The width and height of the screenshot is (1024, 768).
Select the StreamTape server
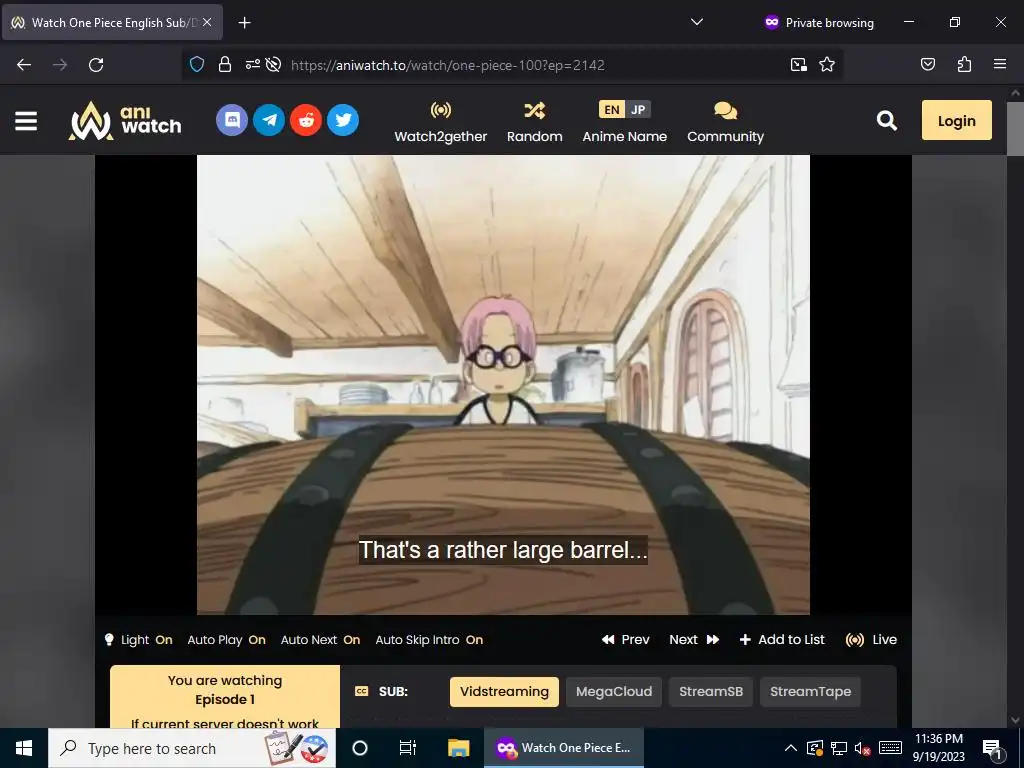tap(810, 692)
